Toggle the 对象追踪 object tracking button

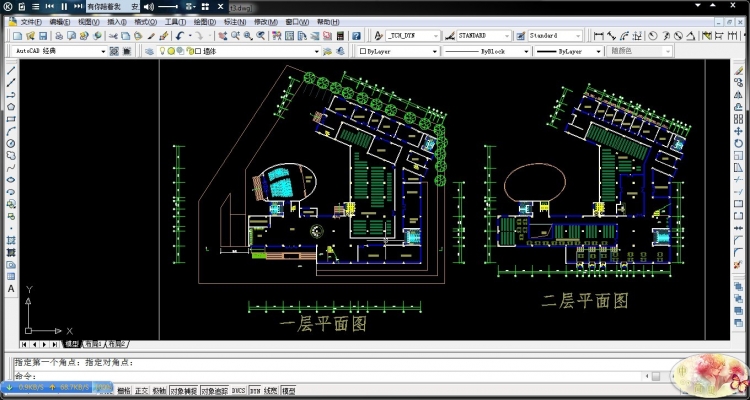pos(214,391)
